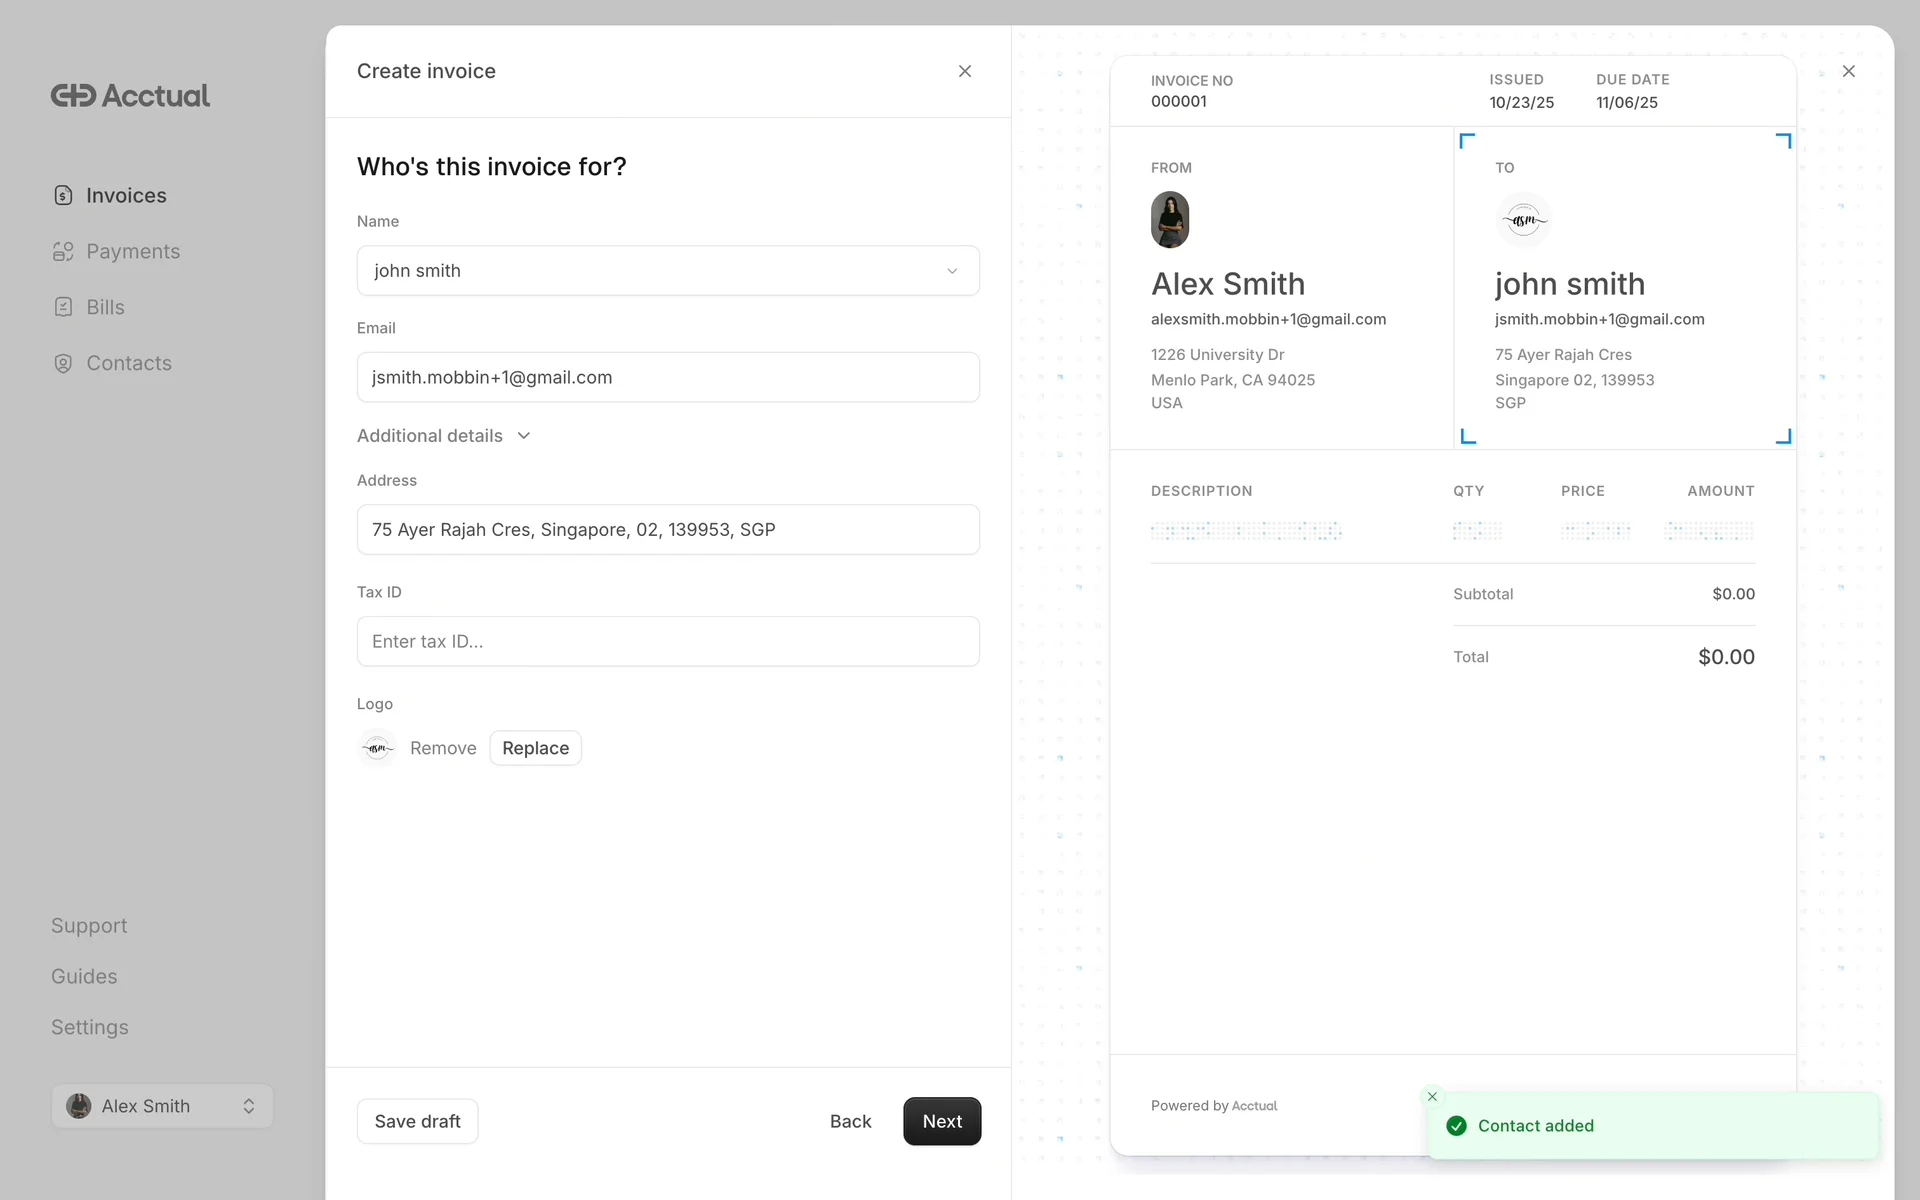This screenshot has height=1200, width=1920.
Task: Click the green checkmark in toast
Action: pyautogui.click(x=1457, y=1126)
